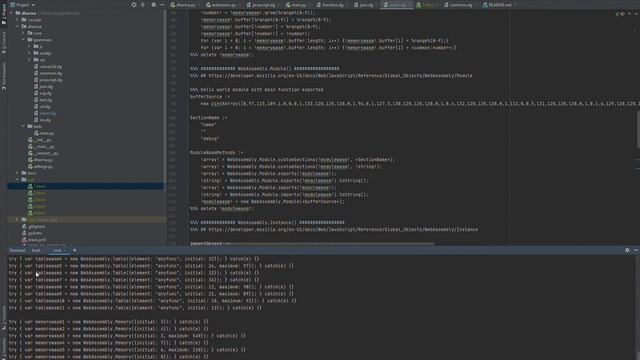Click the locate-opened-file target icon in Project panel
Viewport: 640px width, 360px height.
(134, 5)
